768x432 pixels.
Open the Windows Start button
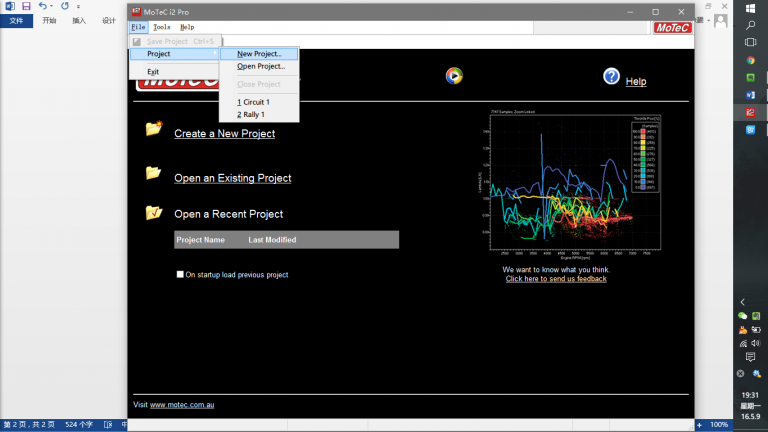click(x=750, y=8)
